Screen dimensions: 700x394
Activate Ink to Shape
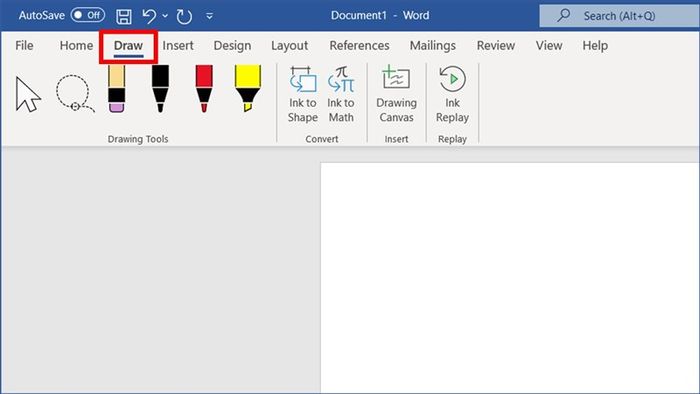(303, 95)
